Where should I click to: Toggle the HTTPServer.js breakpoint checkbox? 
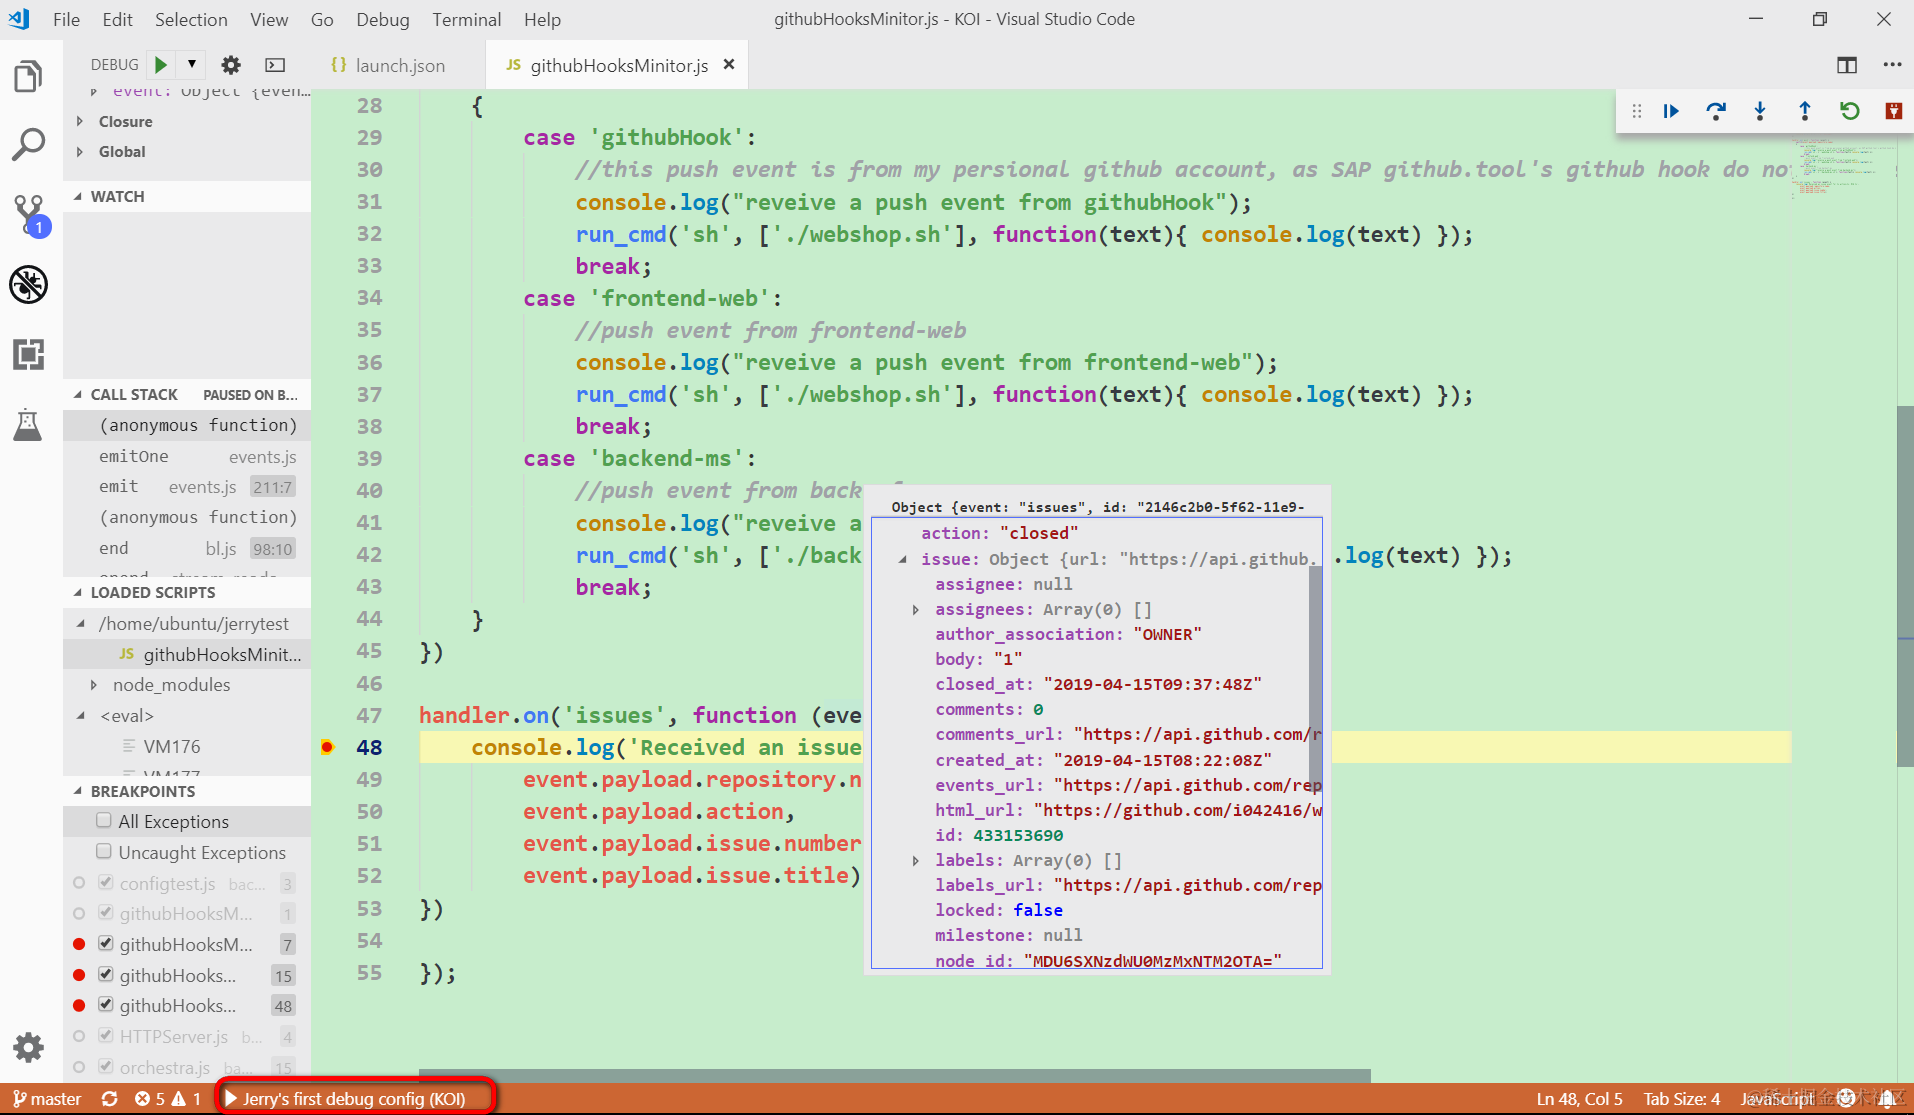106,1035
